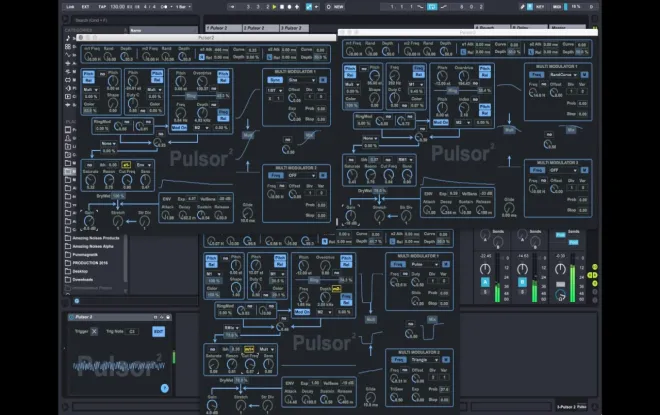Toggle the Arrangement Loop switch
The image size is (660, 415).
[432, 7]
